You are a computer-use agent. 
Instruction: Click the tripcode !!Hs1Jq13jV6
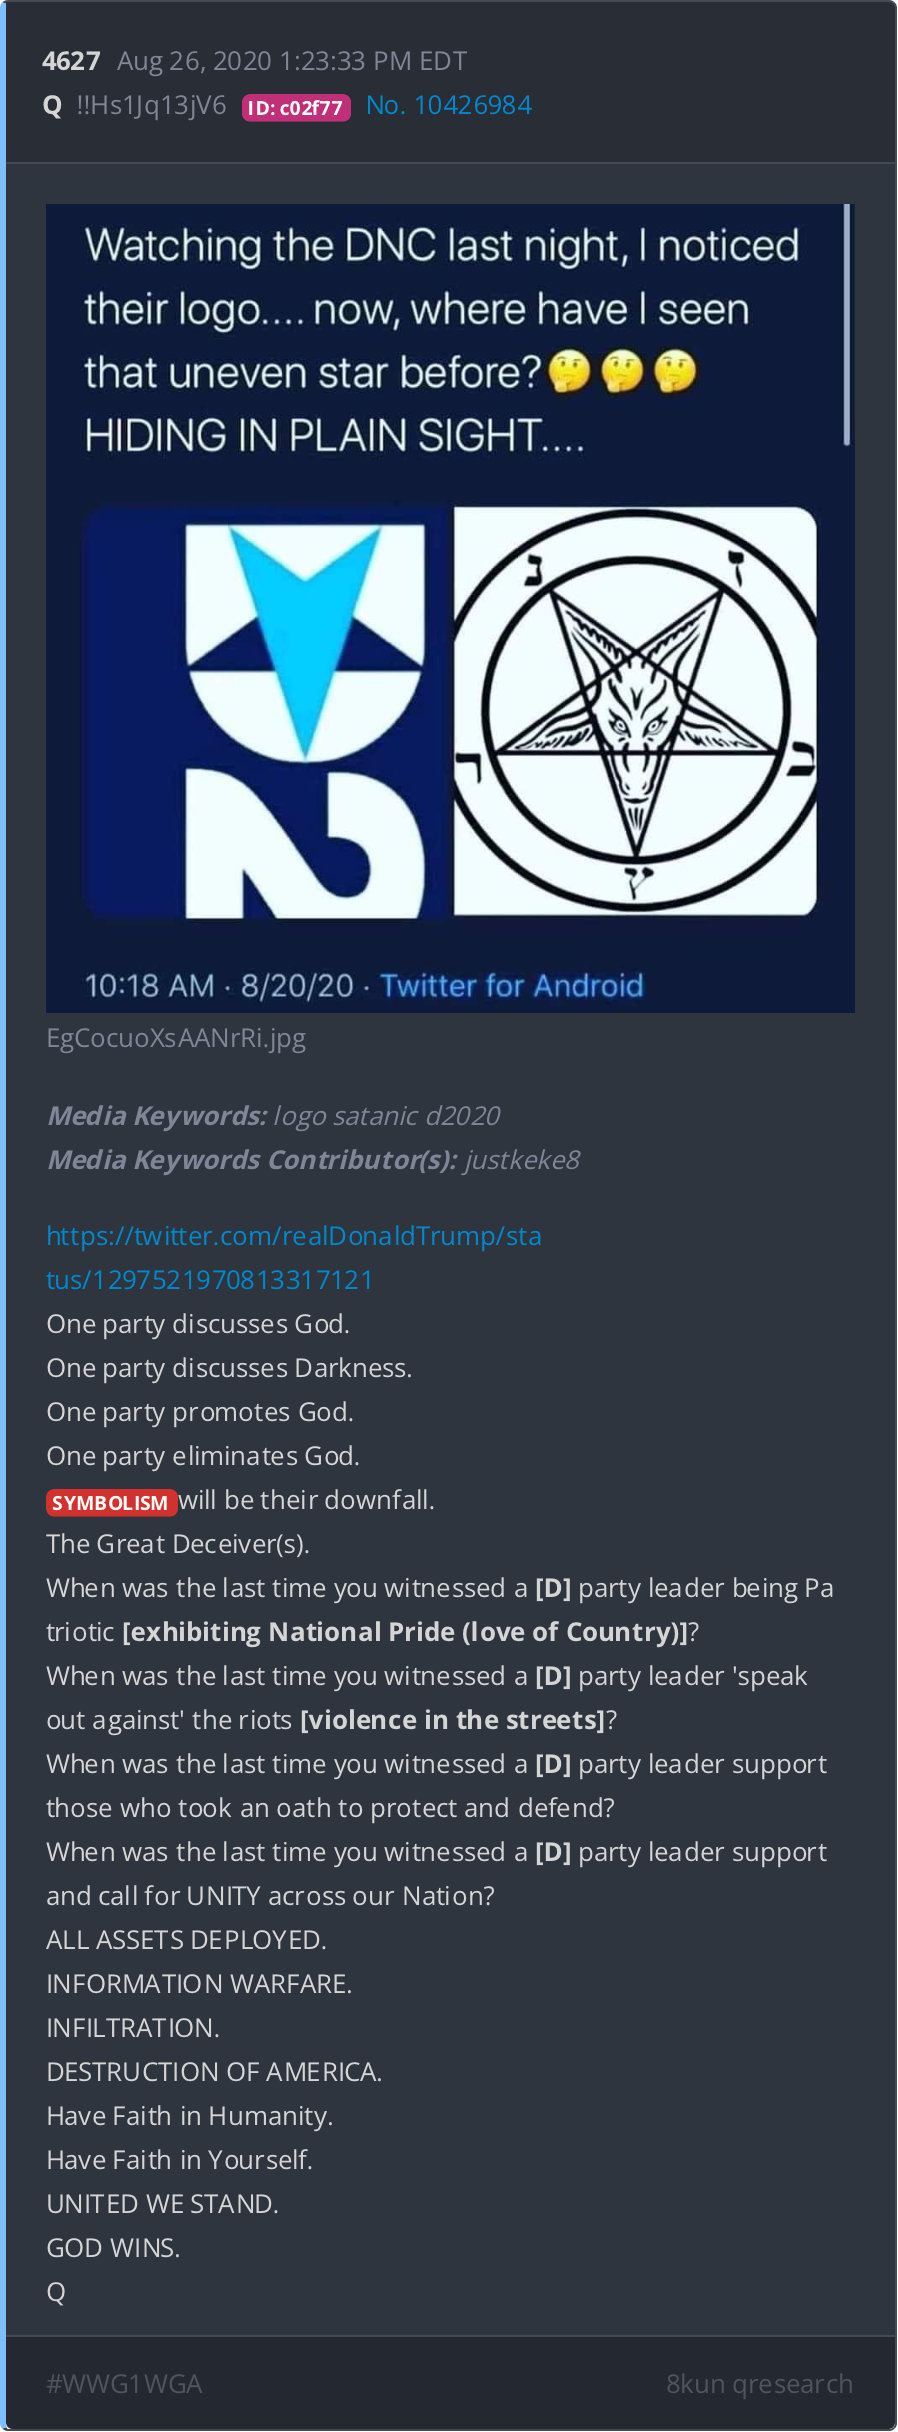click(151, 105)
